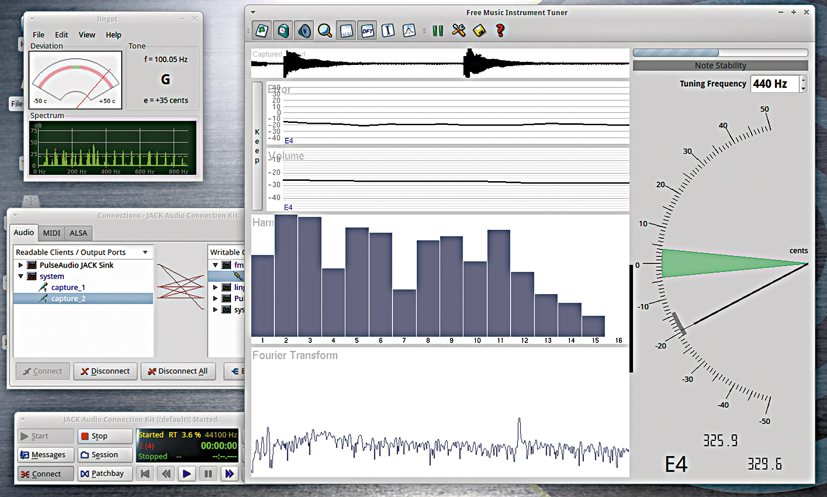Viewport: 827px width, 497px height.
Task: Toggle the speaker volume view icon in FMIT
Action: (x=304, y=31)
